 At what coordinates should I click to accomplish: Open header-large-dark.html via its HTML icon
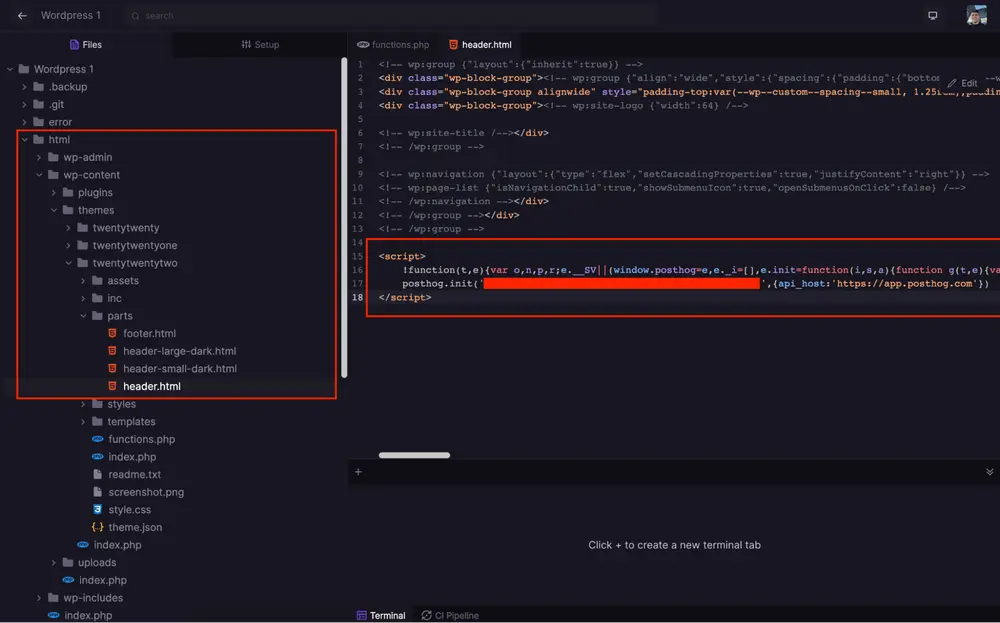click(x=112, y=351)
